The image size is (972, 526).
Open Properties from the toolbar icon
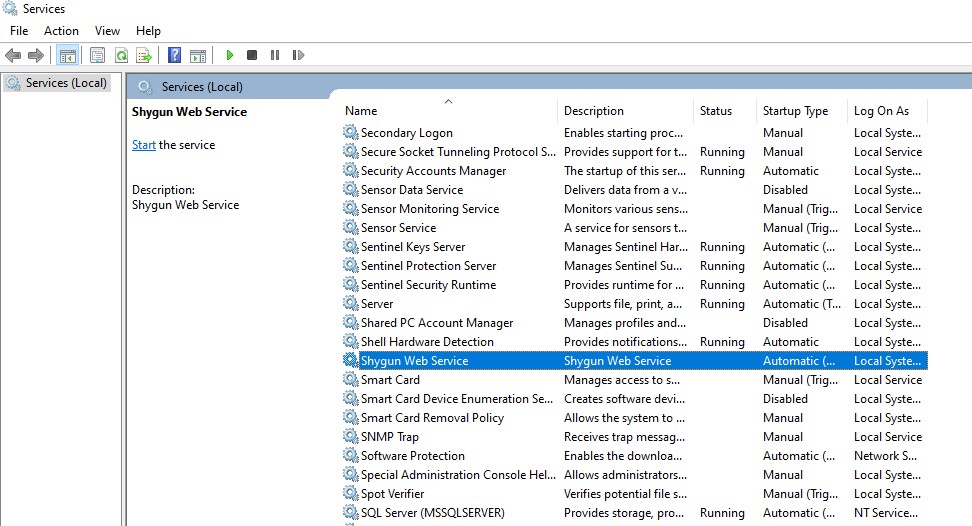pyautogui.click(x=97, y=55)
